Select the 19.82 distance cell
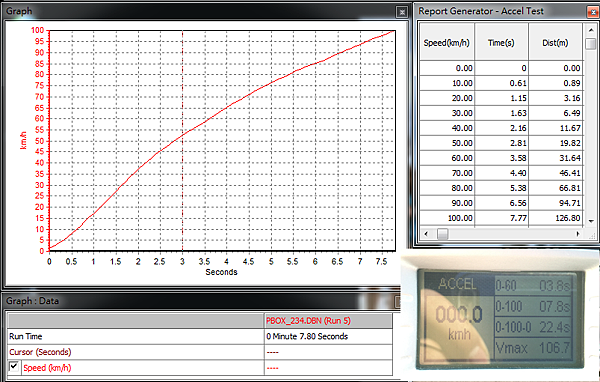The width and height of the screenshot is (600, 382). coord(556,143)
